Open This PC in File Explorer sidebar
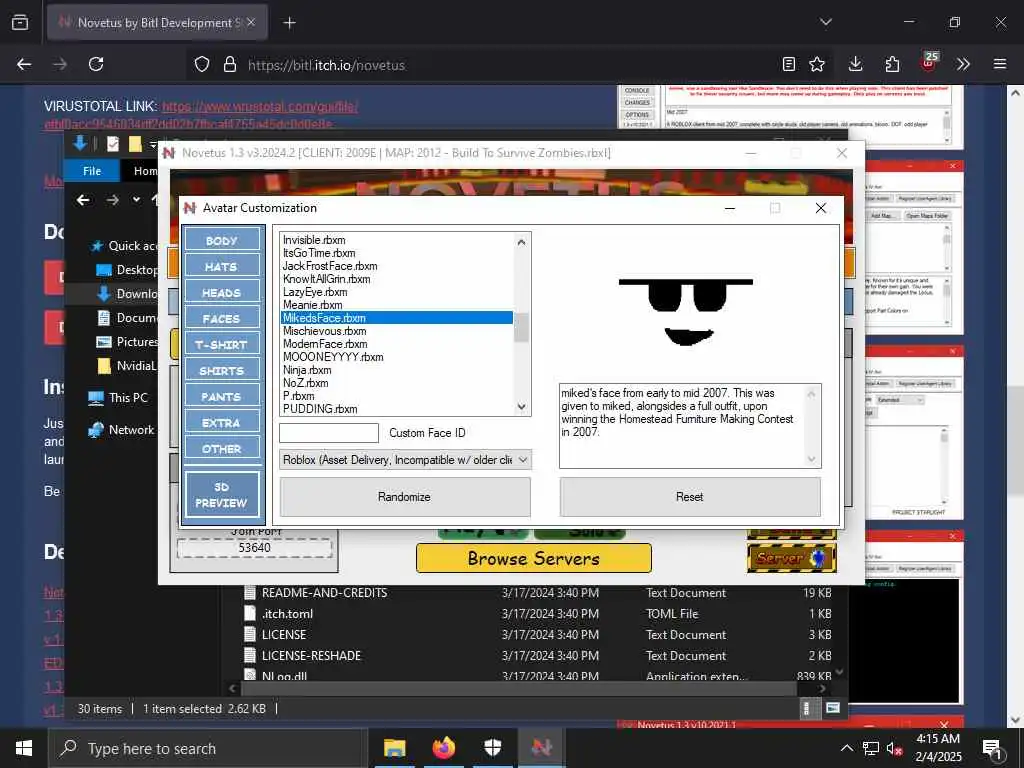Image resolution: width=1024 pixels, height=768 pixels. click(x=119, y=398)
